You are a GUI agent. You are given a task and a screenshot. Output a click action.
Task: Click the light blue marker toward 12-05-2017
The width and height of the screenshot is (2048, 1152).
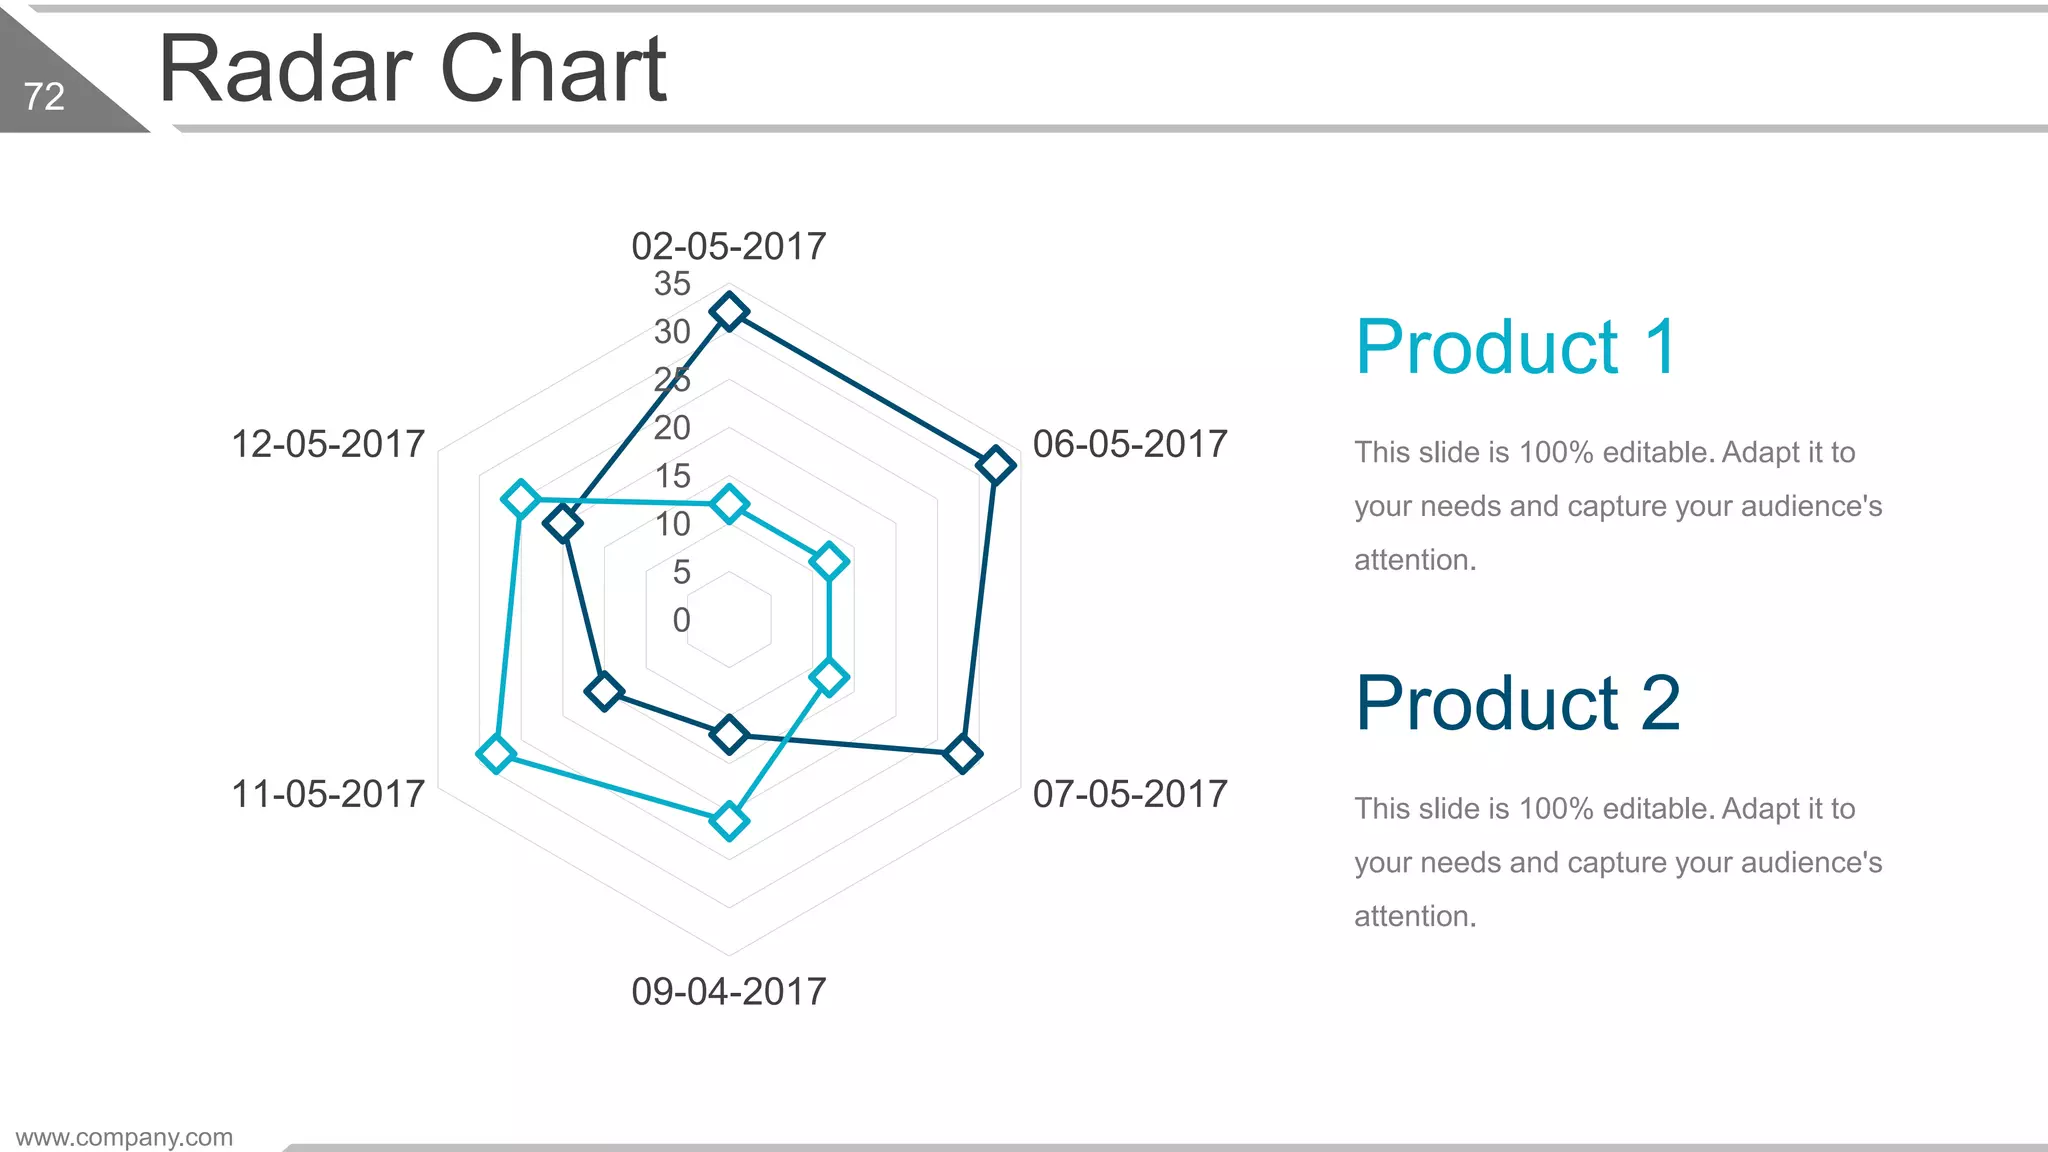pos(520,498)
